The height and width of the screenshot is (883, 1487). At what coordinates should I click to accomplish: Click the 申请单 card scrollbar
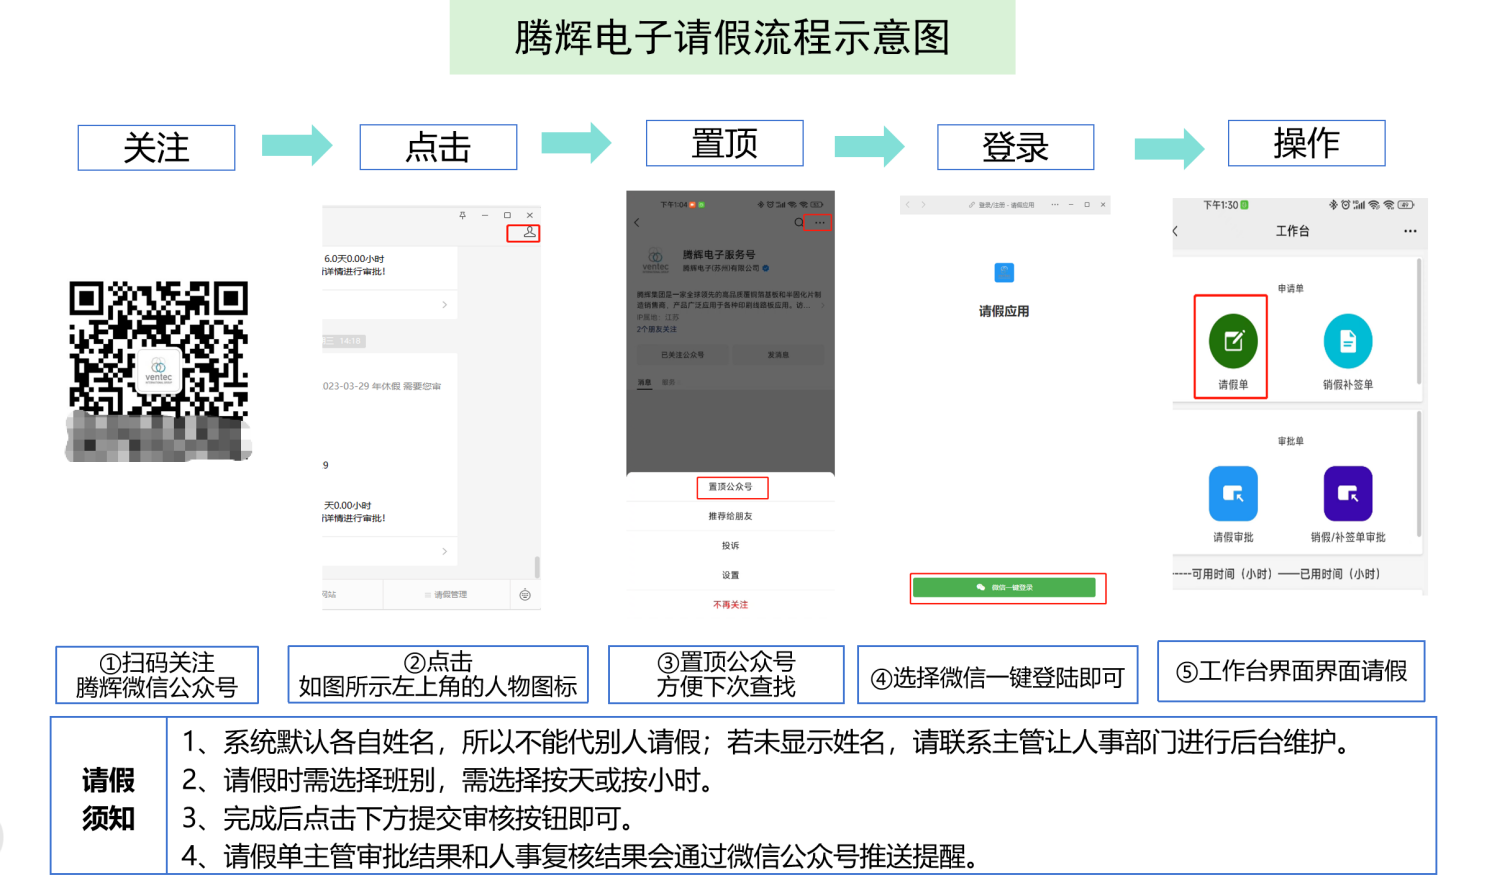coord(1419,322)
